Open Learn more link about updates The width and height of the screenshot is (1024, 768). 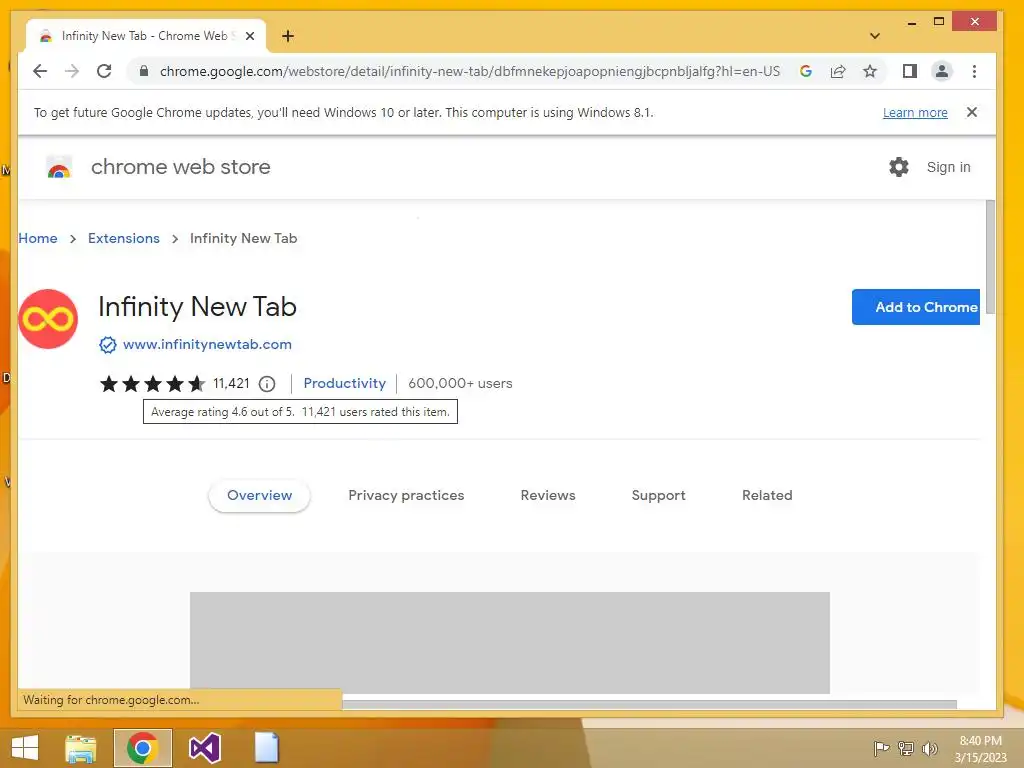click(x=915, y=112)
